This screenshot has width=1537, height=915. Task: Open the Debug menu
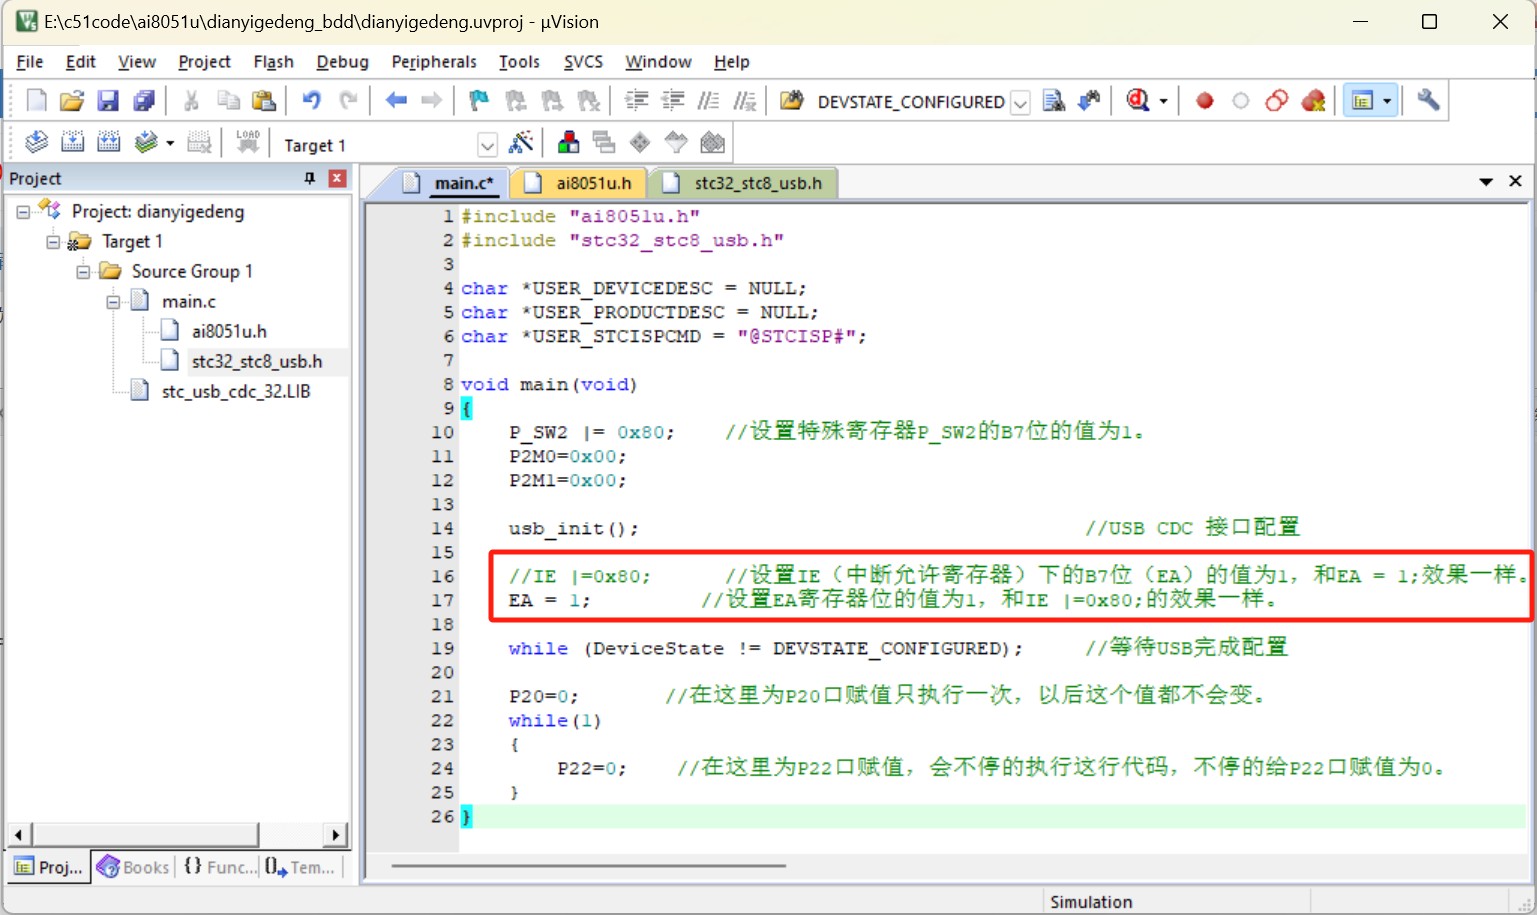pos(342,62)
